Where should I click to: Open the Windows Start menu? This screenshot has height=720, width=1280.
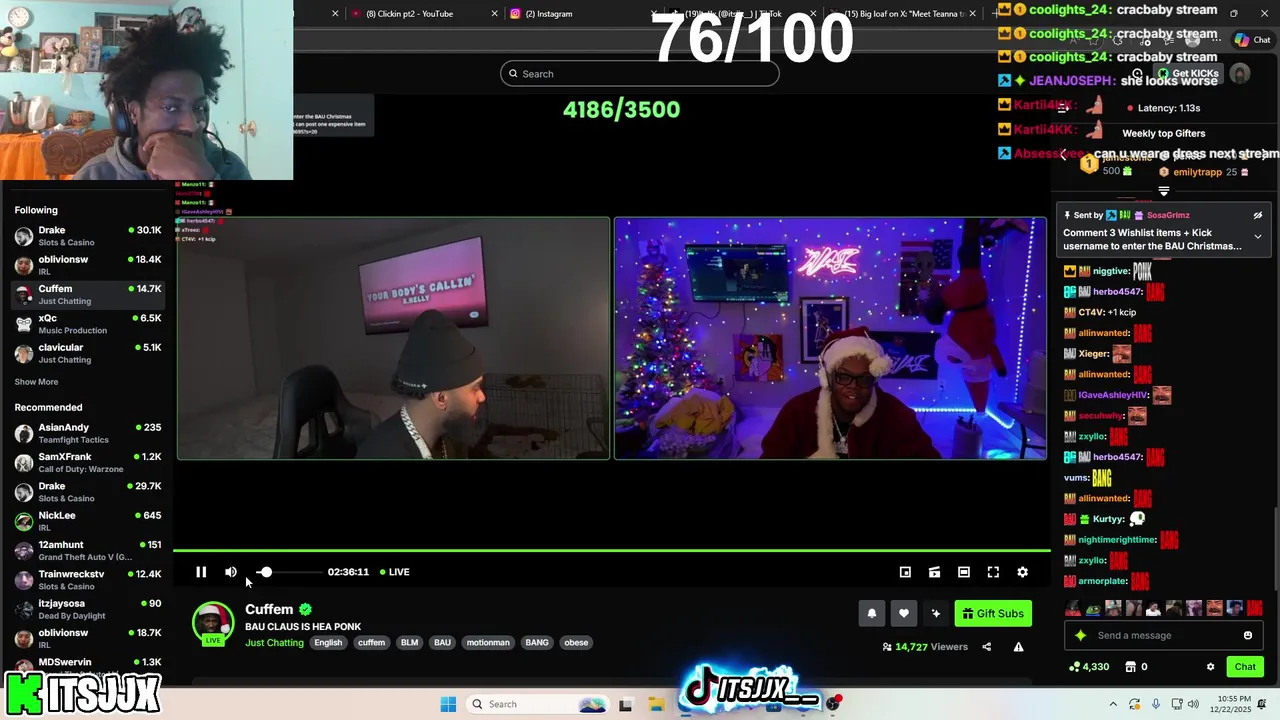click(448, 704)
